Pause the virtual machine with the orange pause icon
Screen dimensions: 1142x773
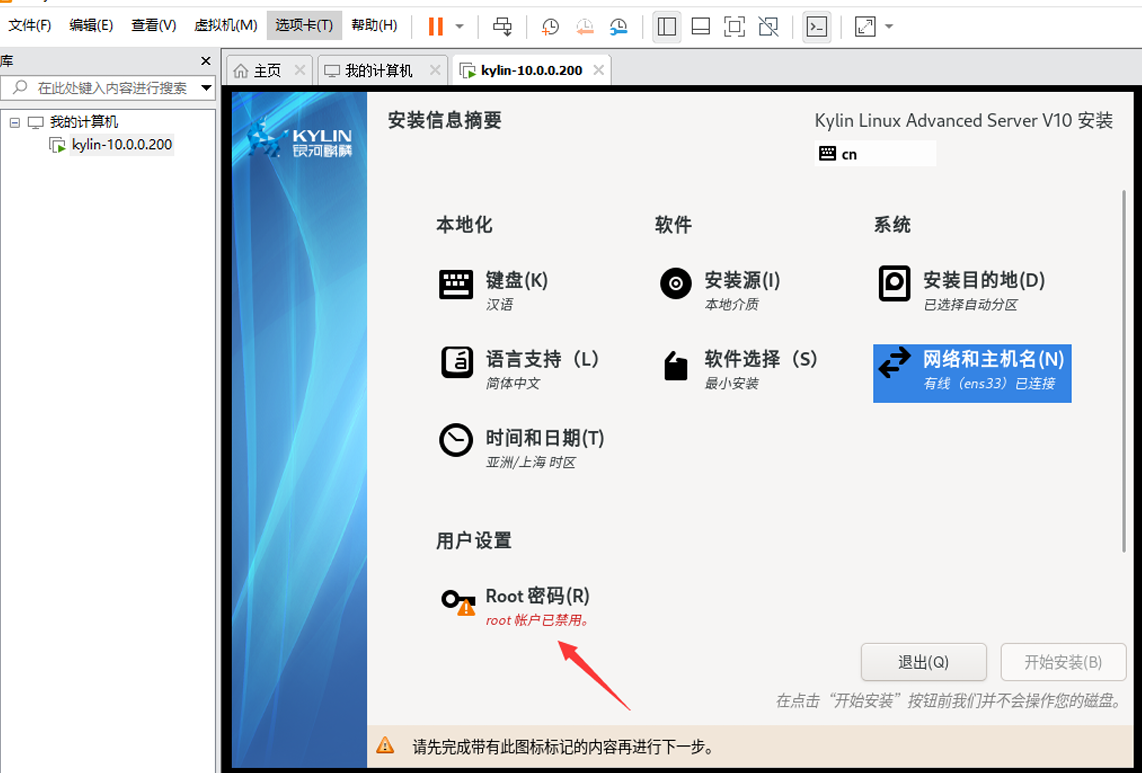pos(436,27)
